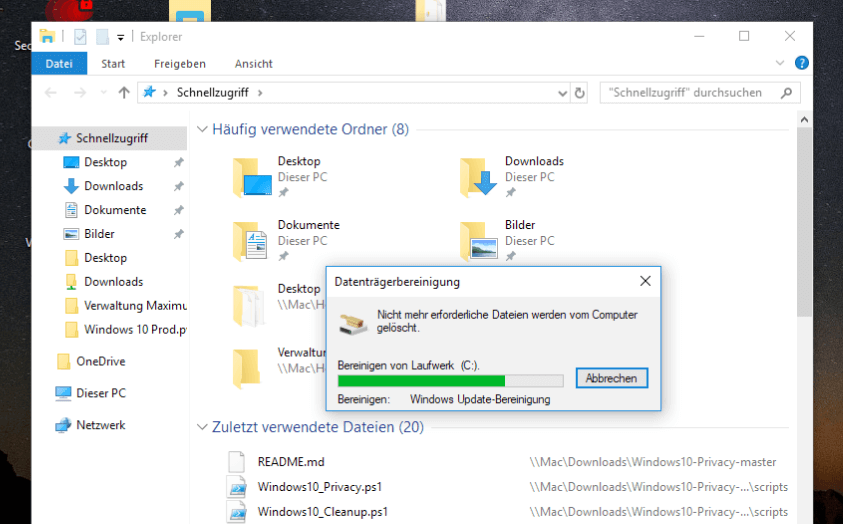Click the Explorer folder icon in title bar
This screenshot has height=524, width=843.
tap(47, 37)
